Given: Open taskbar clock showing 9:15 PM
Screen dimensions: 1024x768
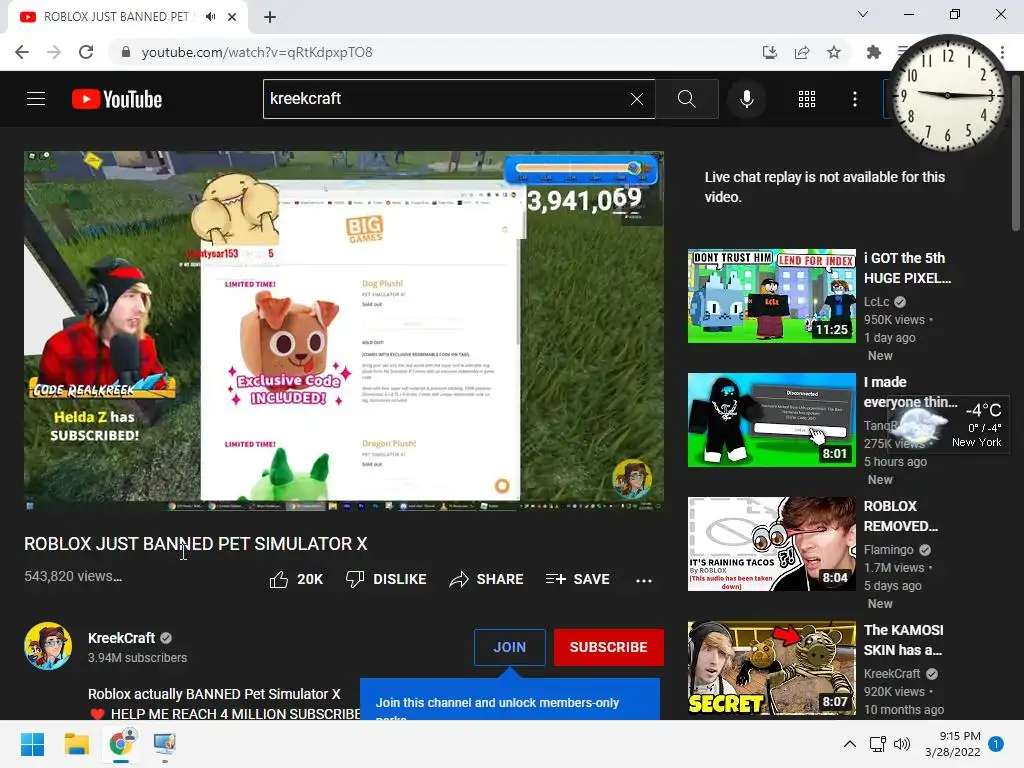Looking at the screenshot, I should (953, 744).
